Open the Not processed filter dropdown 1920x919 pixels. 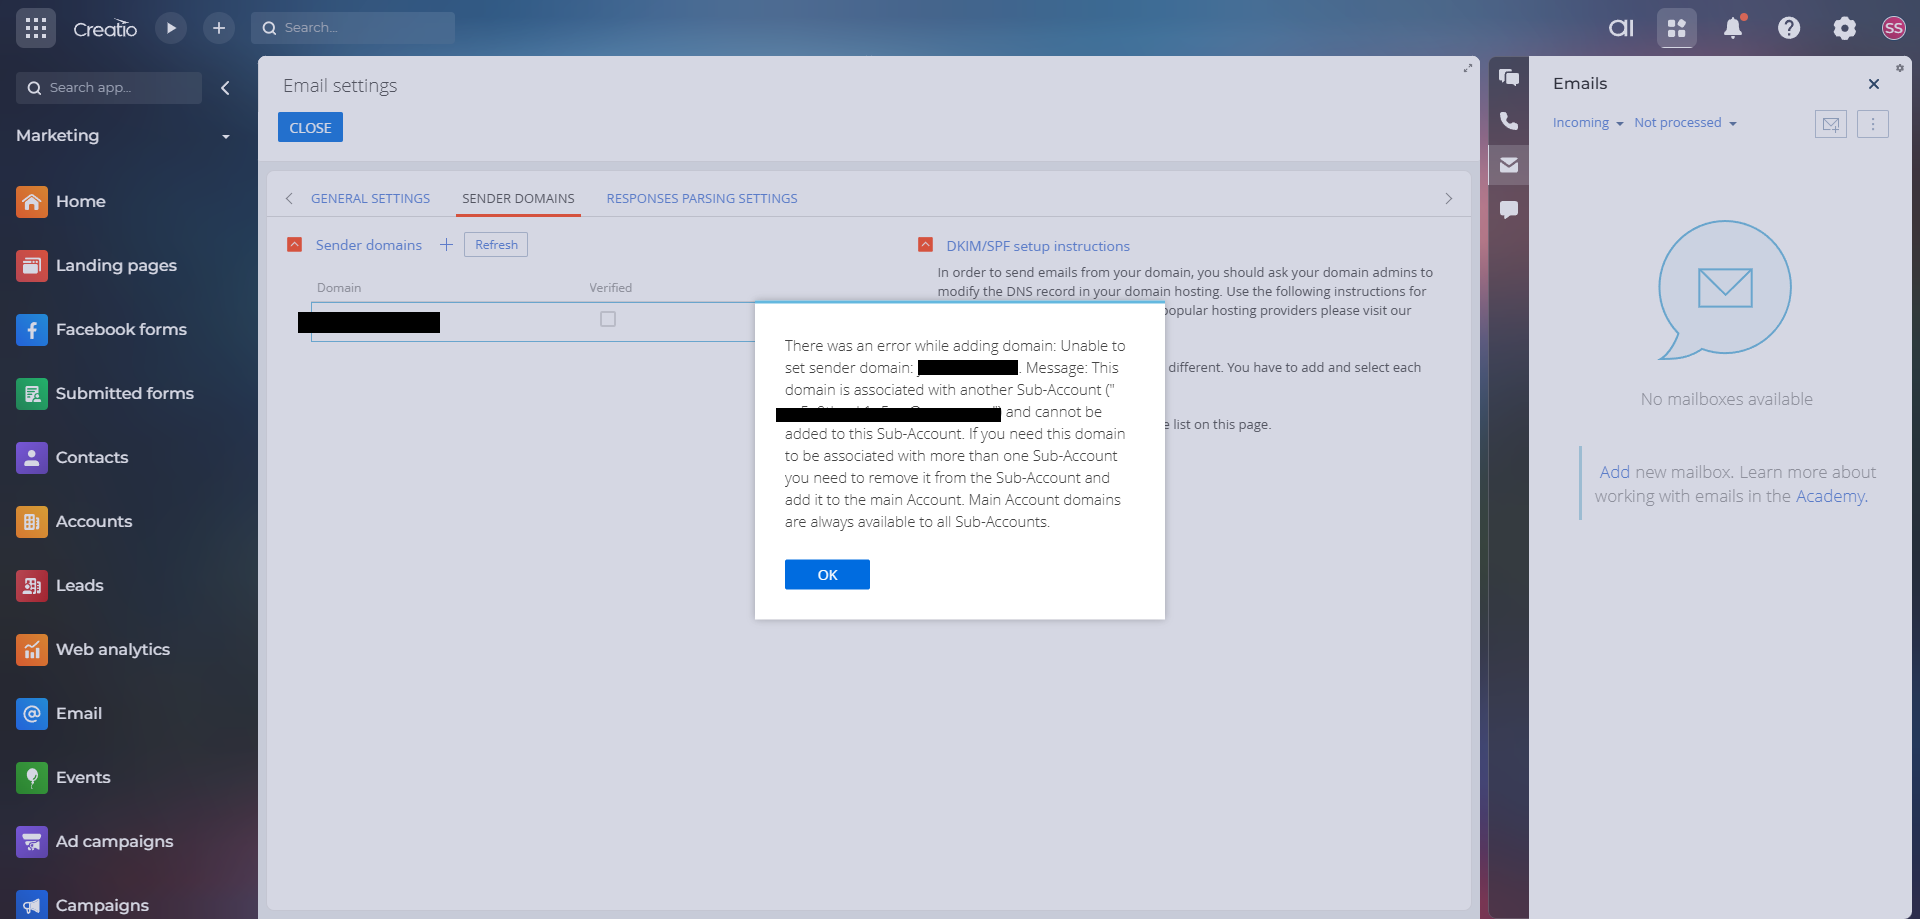pos(1685,123)
